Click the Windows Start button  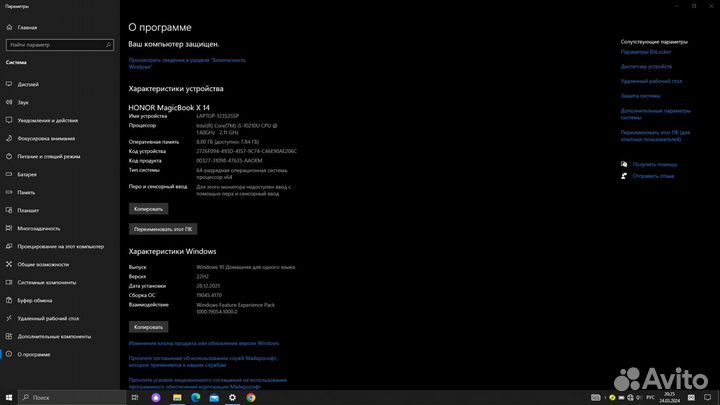tap(9, 397)
